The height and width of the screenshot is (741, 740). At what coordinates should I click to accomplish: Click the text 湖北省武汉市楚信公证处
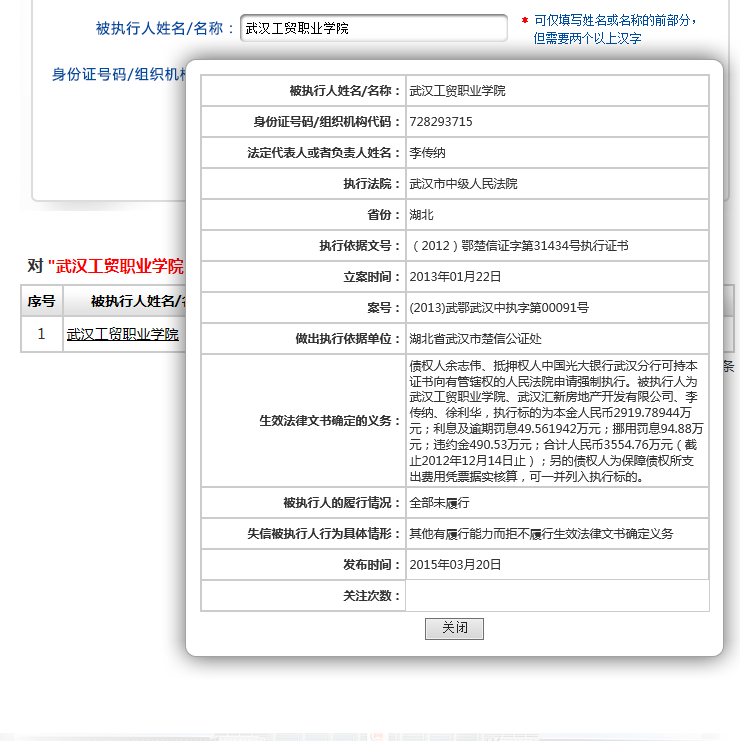pyautogui.click(x=475, y=339)
